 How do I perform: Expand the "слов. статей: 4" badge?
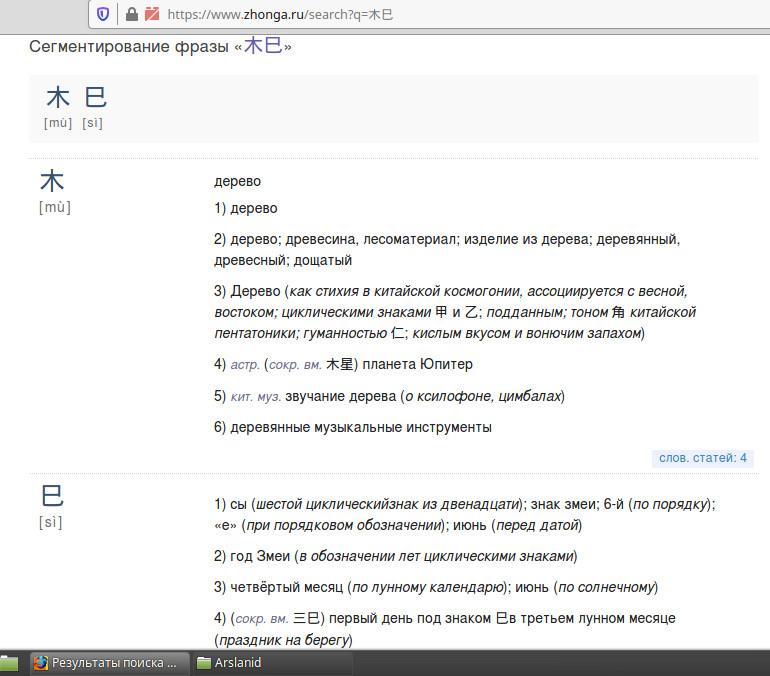(703, 458)
